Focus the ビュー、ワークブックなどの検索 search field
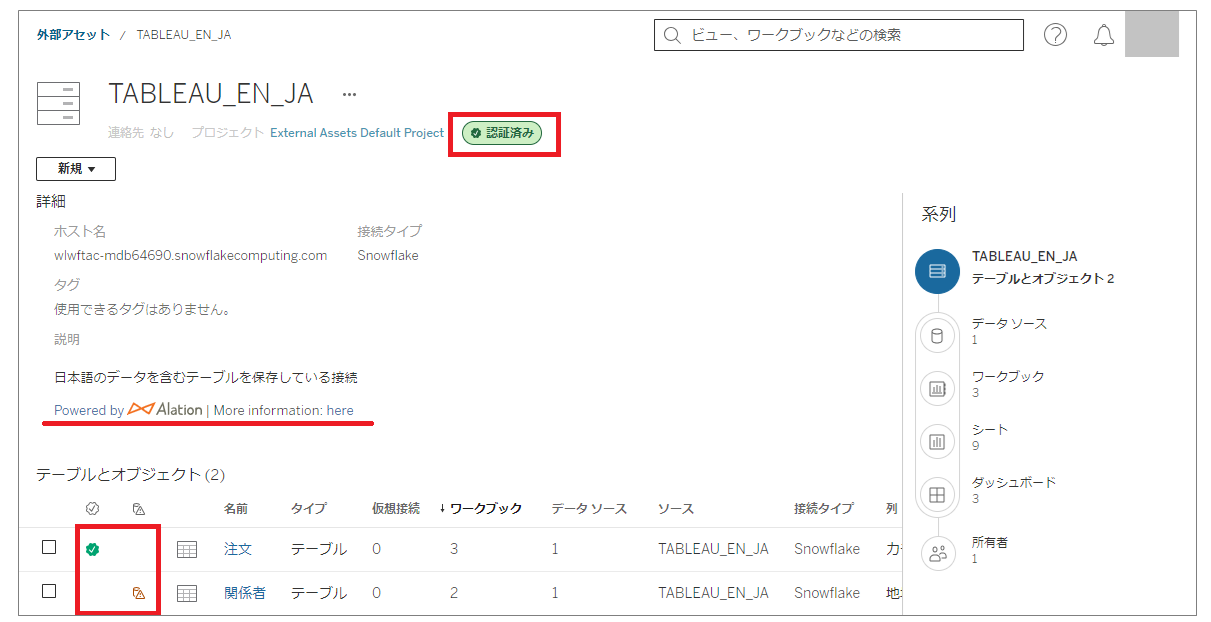 [x=839, y=35]
